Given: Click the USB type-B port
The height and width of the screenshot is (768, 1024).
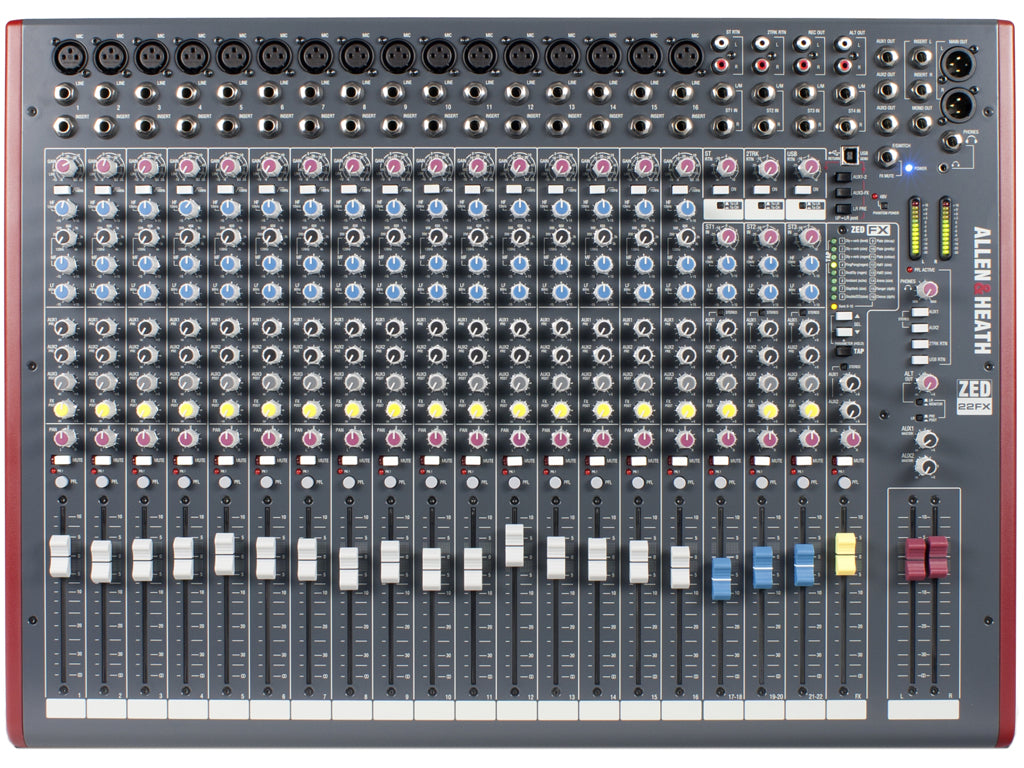Looking at the screenshot, I should coord(848,156).
